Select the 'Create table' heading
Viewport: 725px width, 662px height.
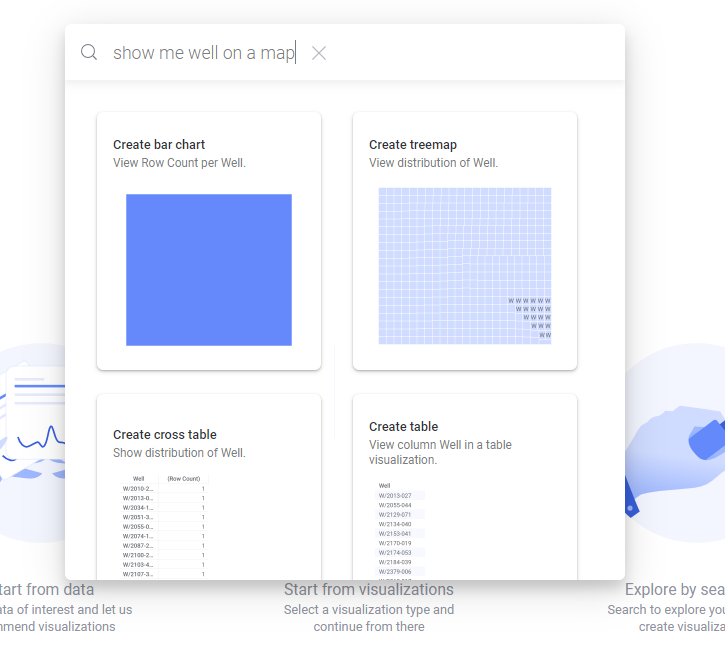tap(404, 427)
